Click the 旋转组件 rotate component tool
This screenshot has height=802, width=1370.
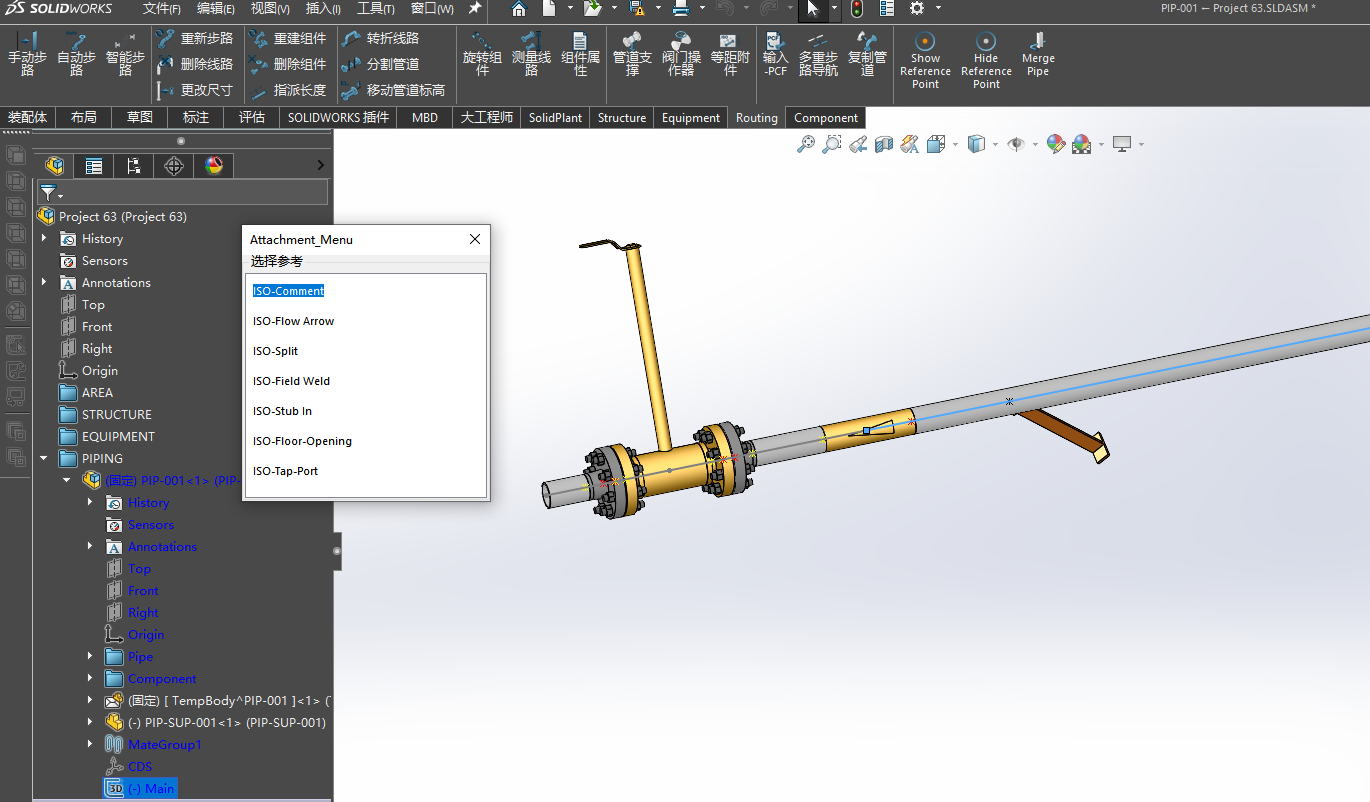(x=482, y=55)
